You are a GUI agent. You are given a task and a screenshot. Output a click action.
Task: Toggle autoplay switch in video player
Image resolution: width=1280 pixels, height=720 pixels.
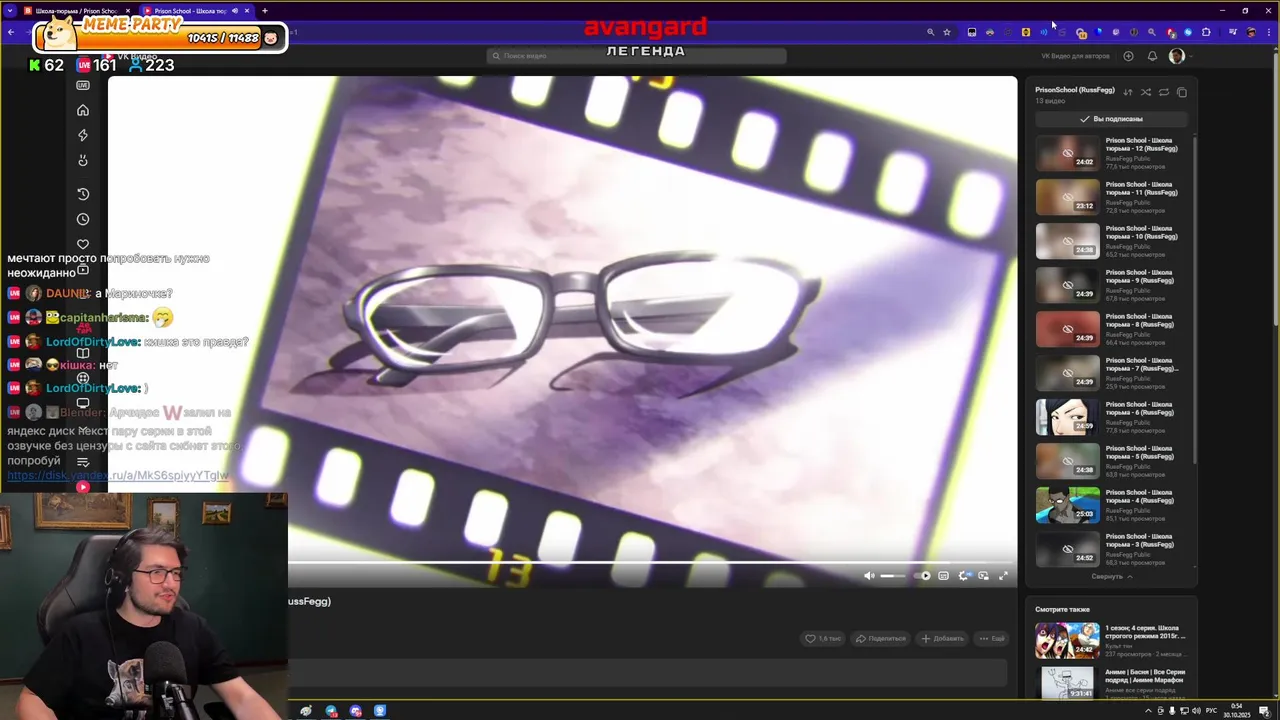click(x=922, y=576)
